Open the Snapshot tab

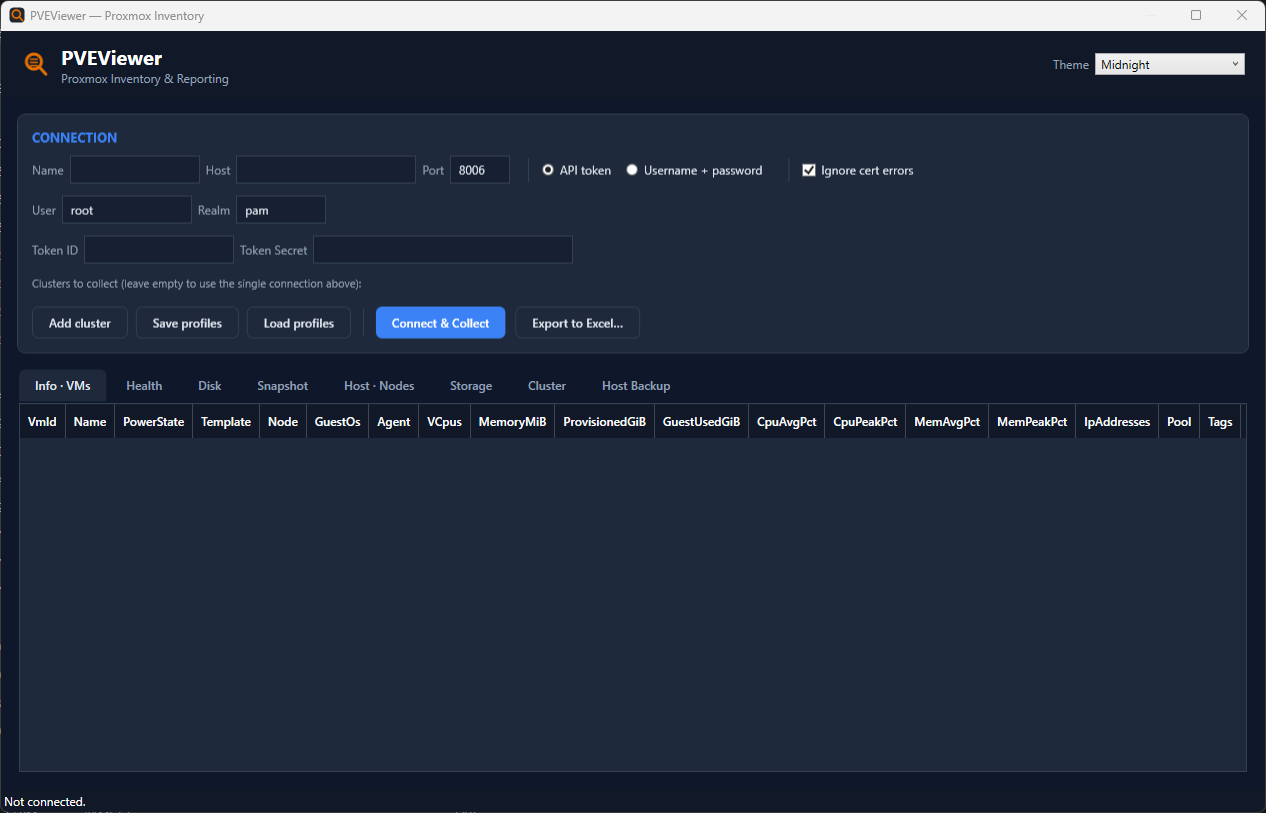pyautogui.click(x=283, y=386)
